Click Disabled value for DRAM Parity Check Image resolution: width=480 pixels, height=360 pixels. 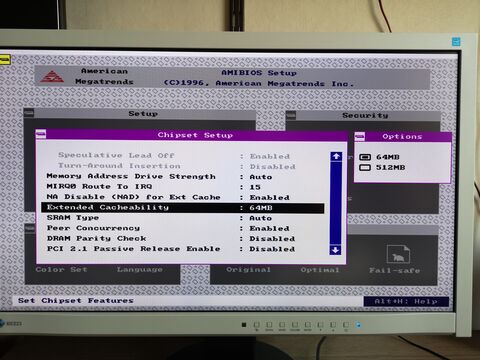point(272,239)
